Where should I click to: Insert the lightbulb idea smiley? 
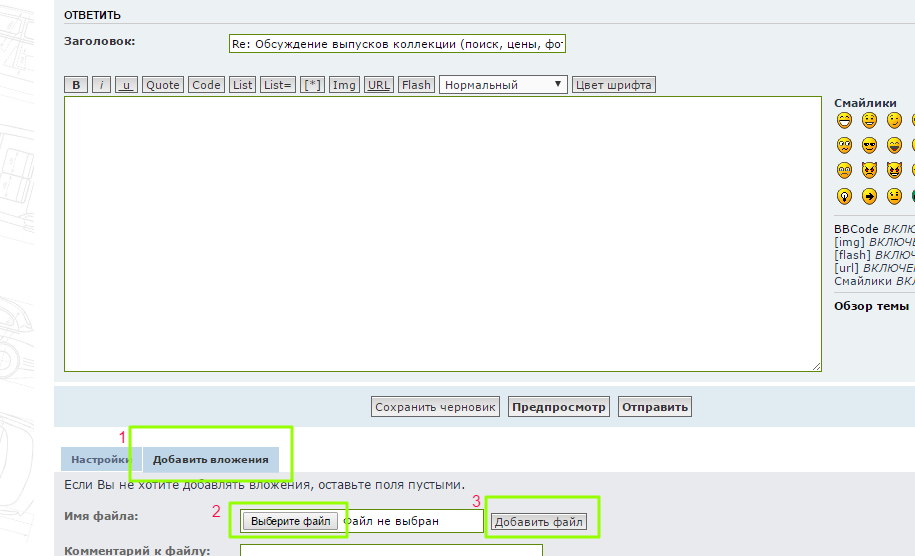[844, 196]
